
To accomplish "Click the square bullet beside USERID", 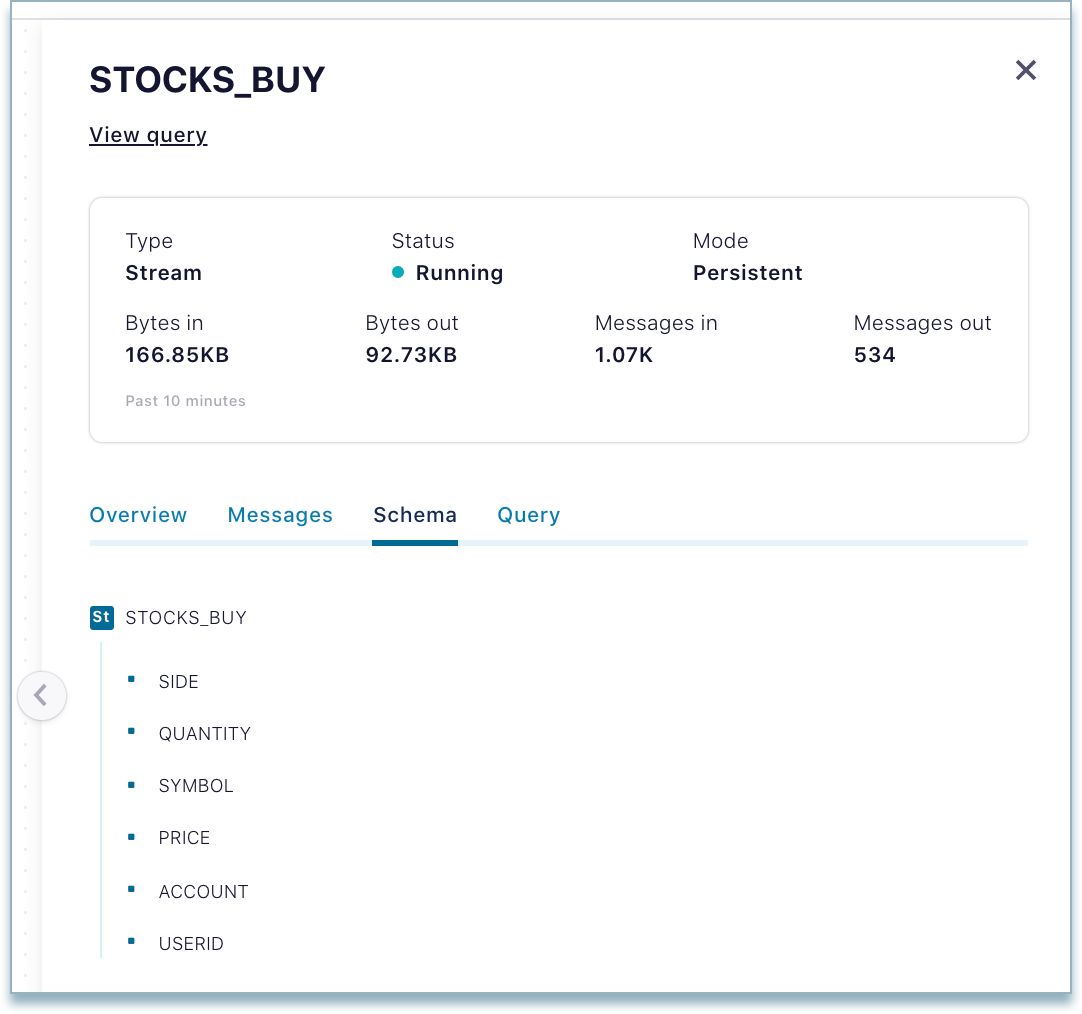I will coord(131,942).
